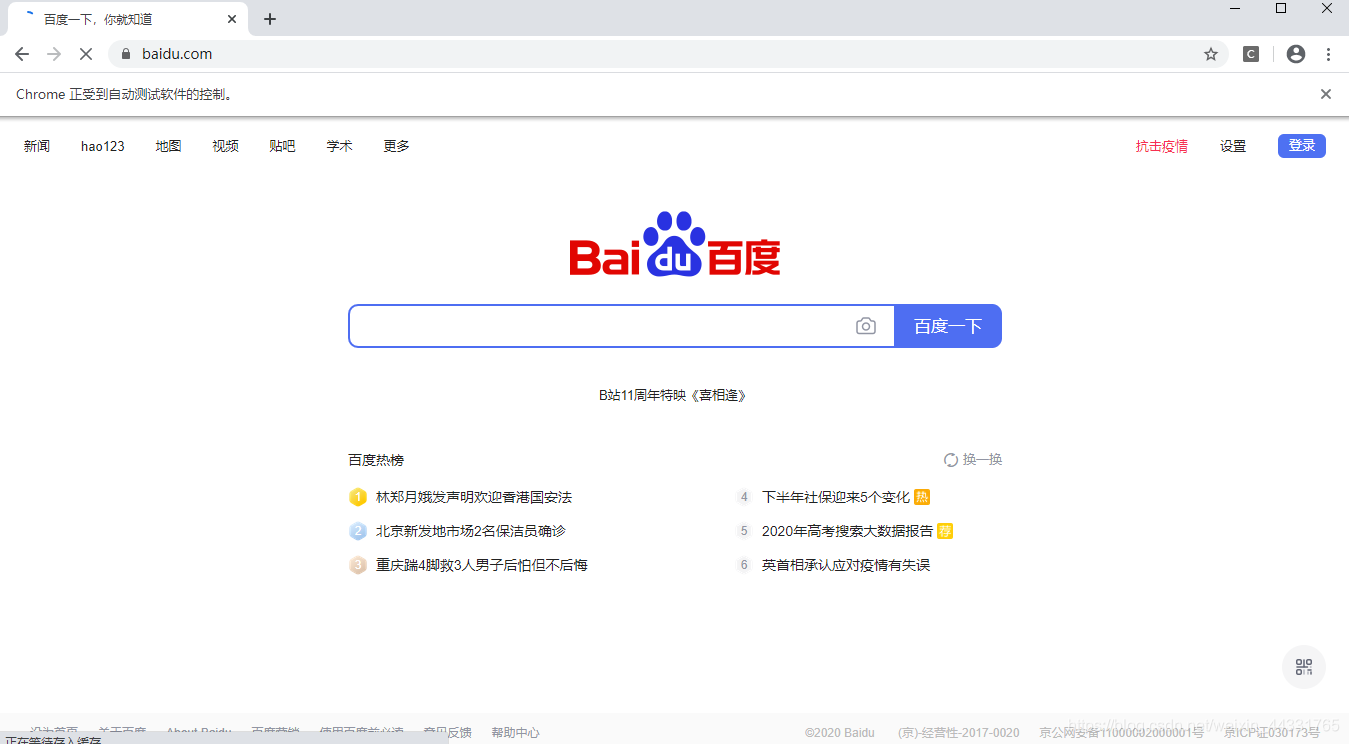The width and height of the screenshot is (1349, 744).
Task: Click the 换一换 refresh icon
Action: click(x=951, y=460)
